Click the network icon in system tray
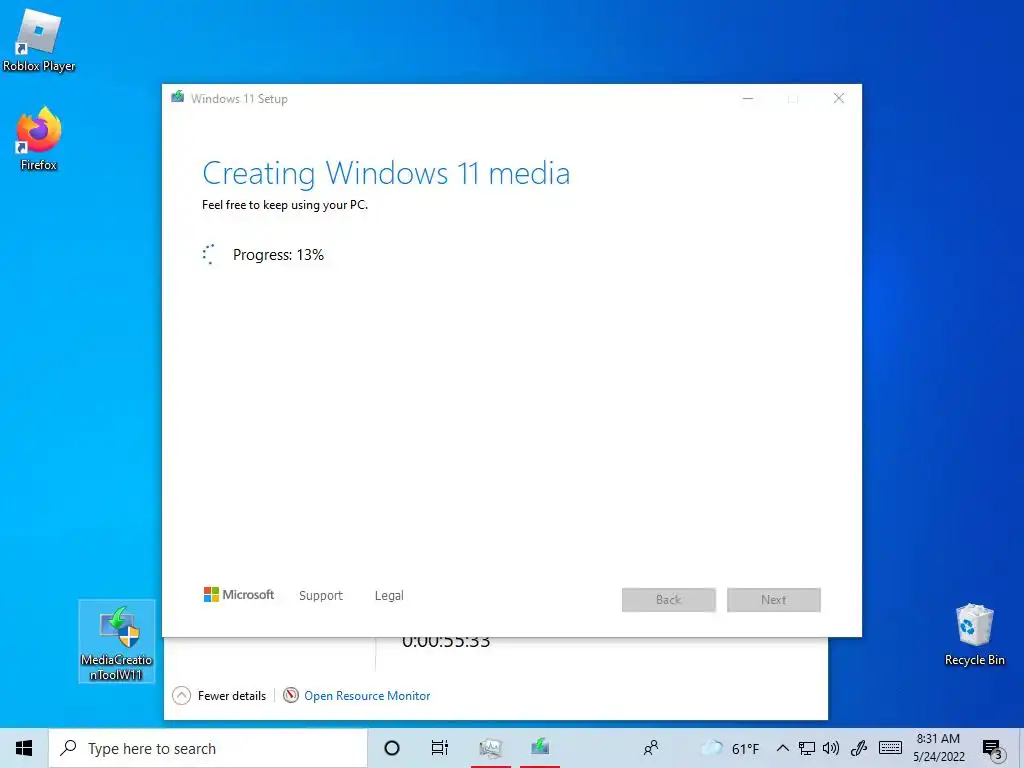Image resolution: width=1024 pixels, height=768 pixels. [x=807, y=748]
